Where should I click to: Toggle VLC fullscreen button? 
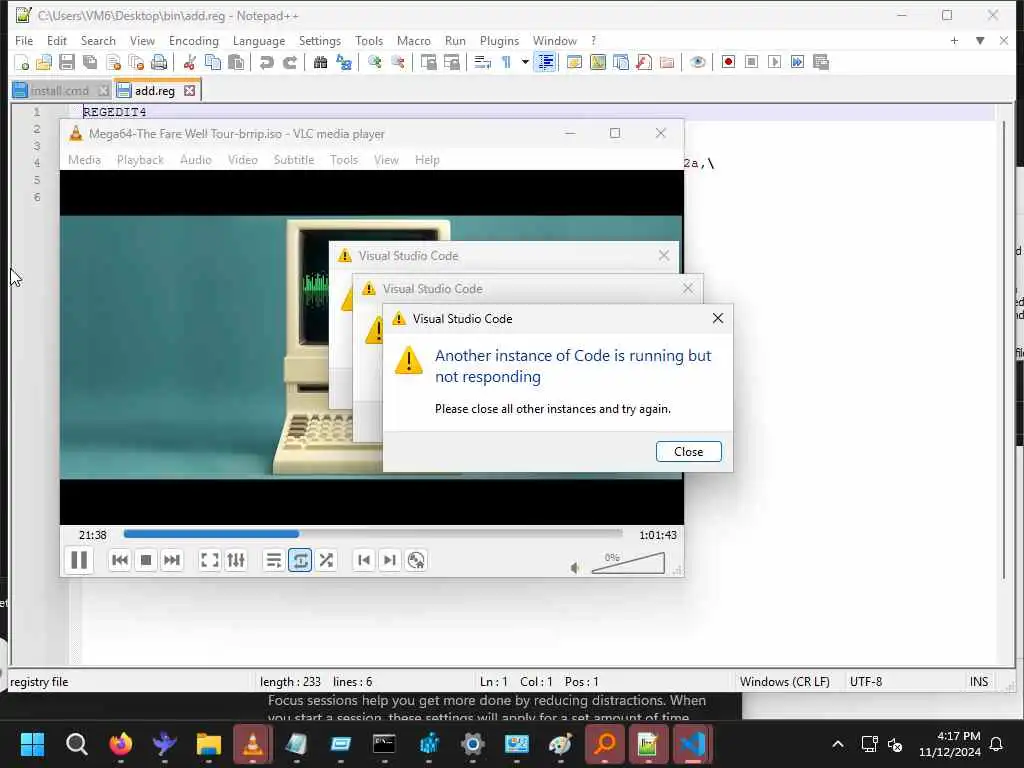pyautogui.click(x=210, y=560)
